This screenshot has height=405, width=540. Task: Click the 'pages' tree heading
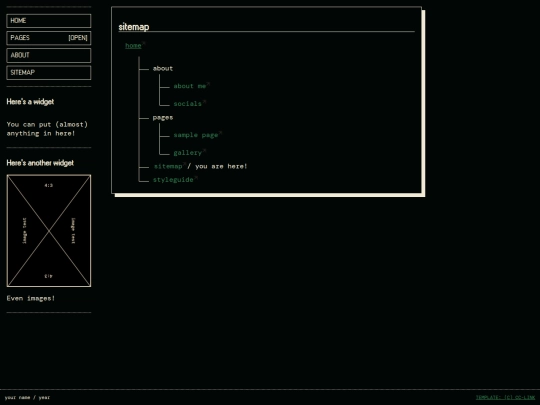tap(163, 118)
